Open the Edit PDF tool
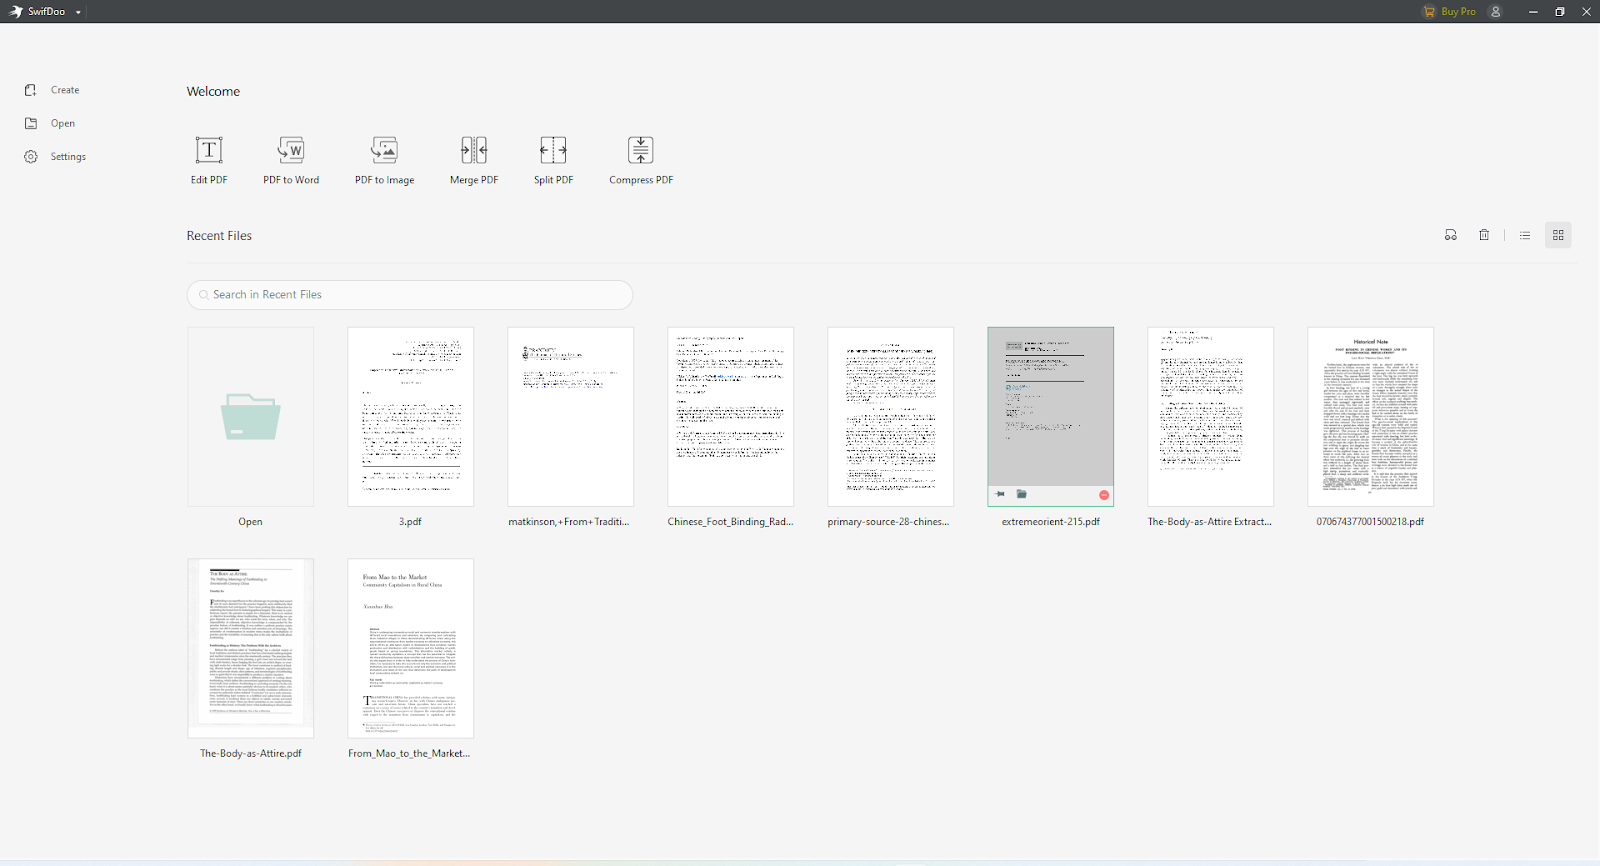This screenshot has height=866, width=1600. [x=209, y=160]
